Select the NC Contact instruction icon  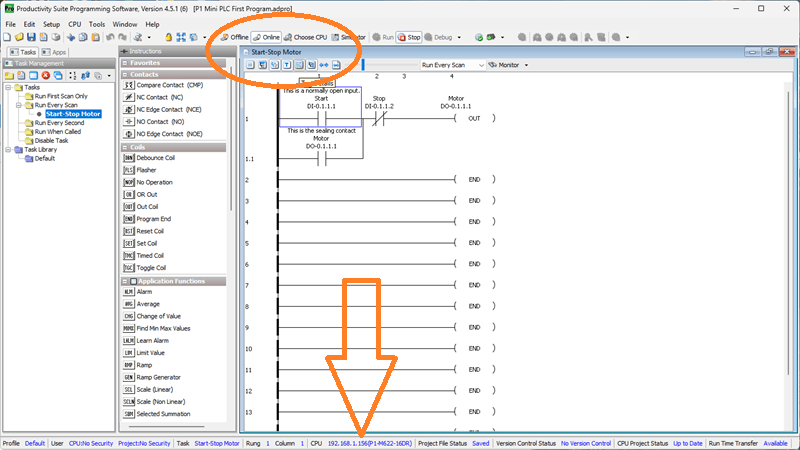pos(128,97)
